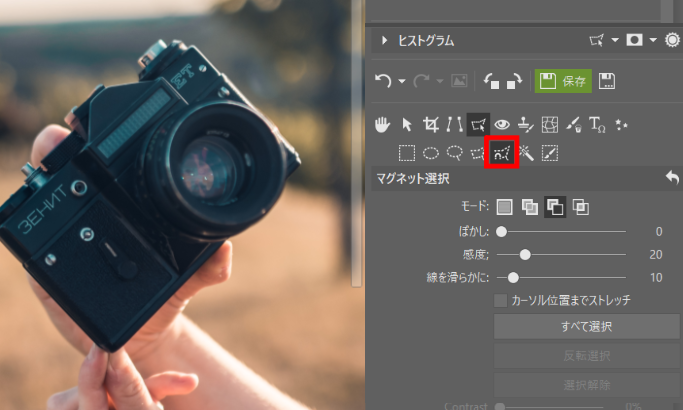Click the モード label

point(475,206)
